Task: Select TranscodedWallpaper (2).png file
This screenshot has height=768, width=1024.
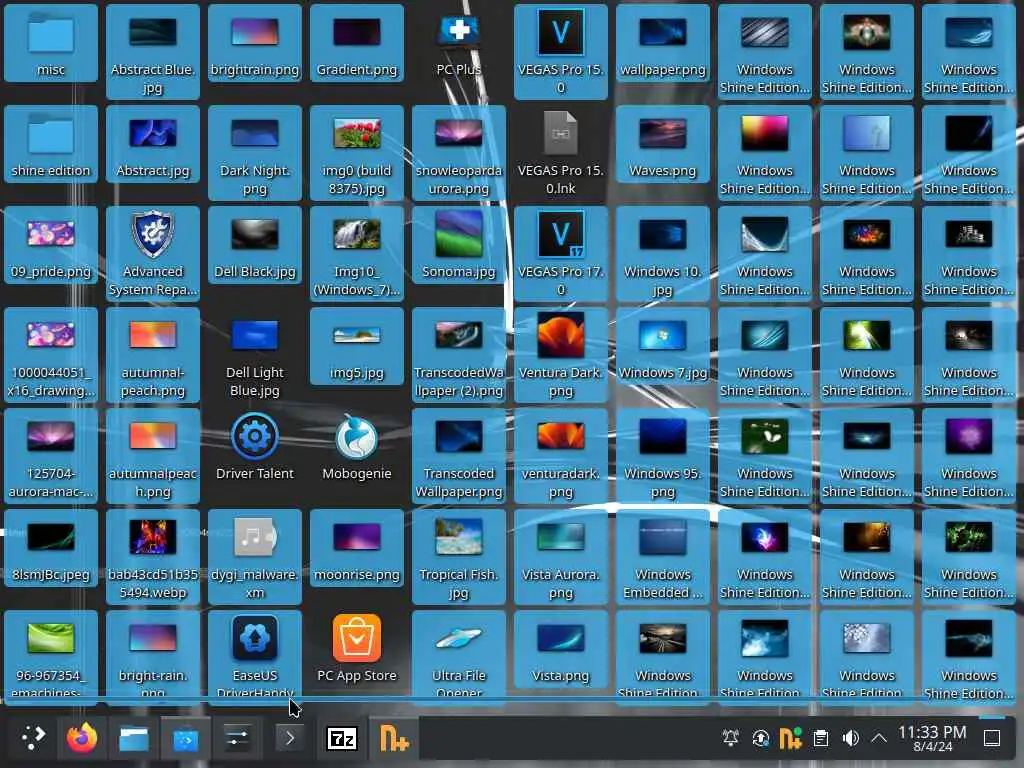Action: [x=458, y=355]
